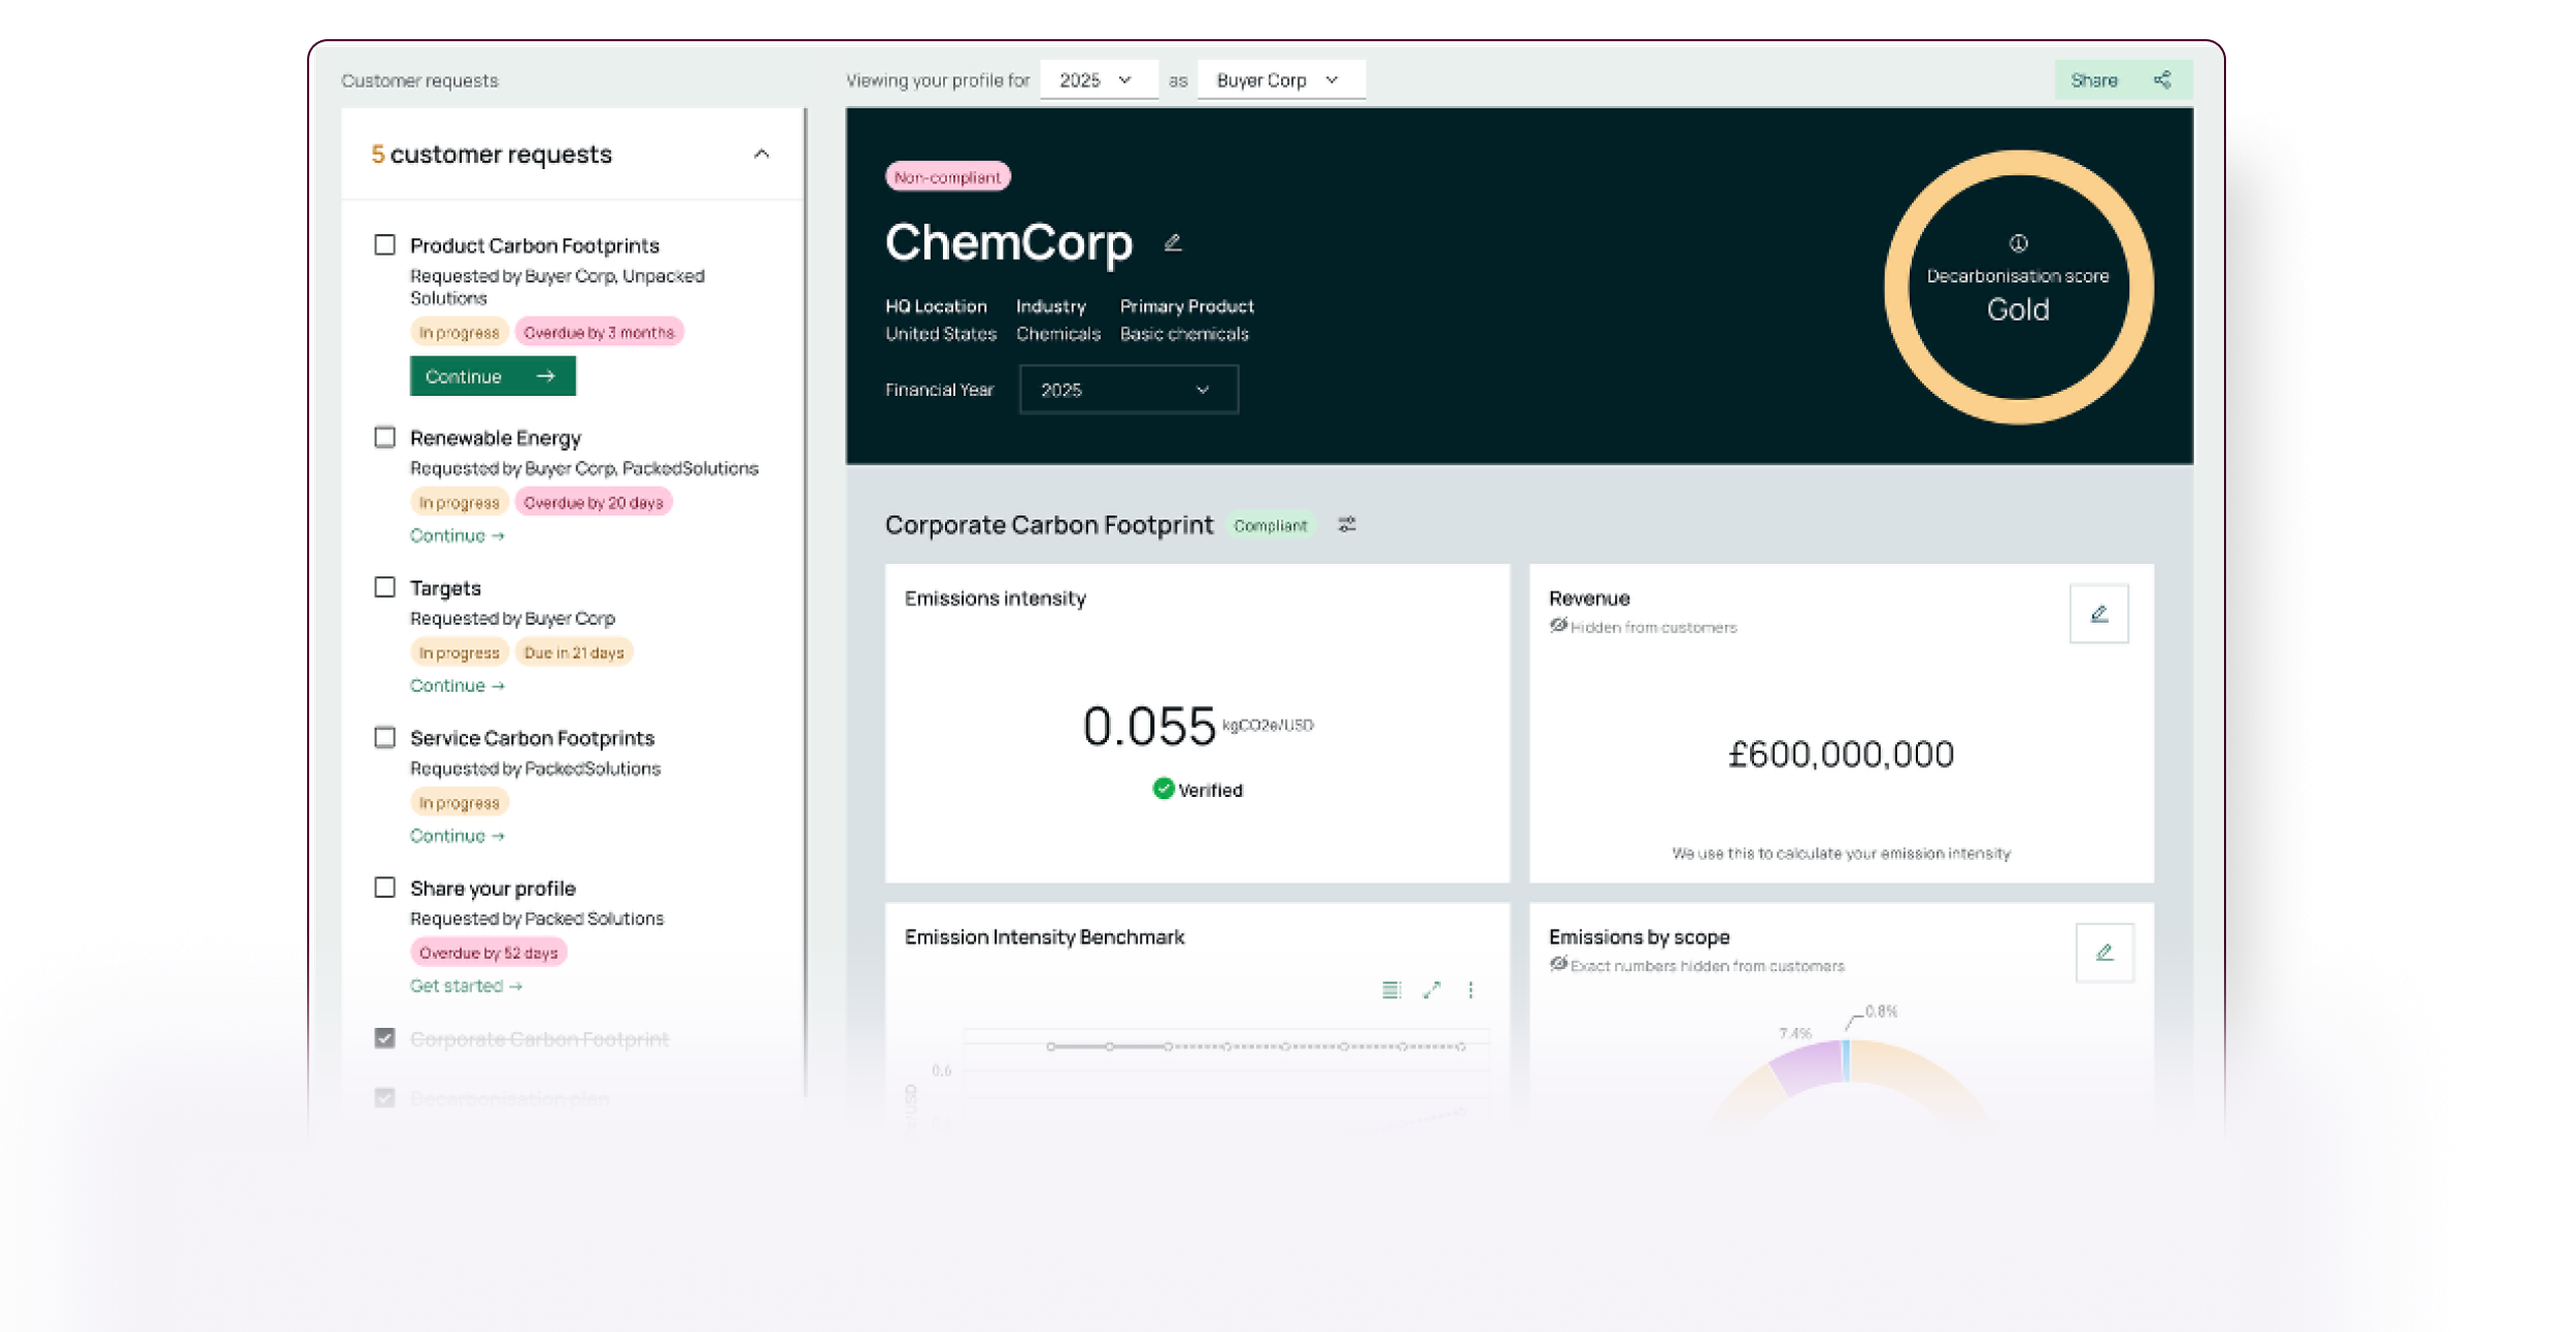This screenshot has width=2560, height=1332.
Task: Click the Share button
Action: coord(2123,80)
